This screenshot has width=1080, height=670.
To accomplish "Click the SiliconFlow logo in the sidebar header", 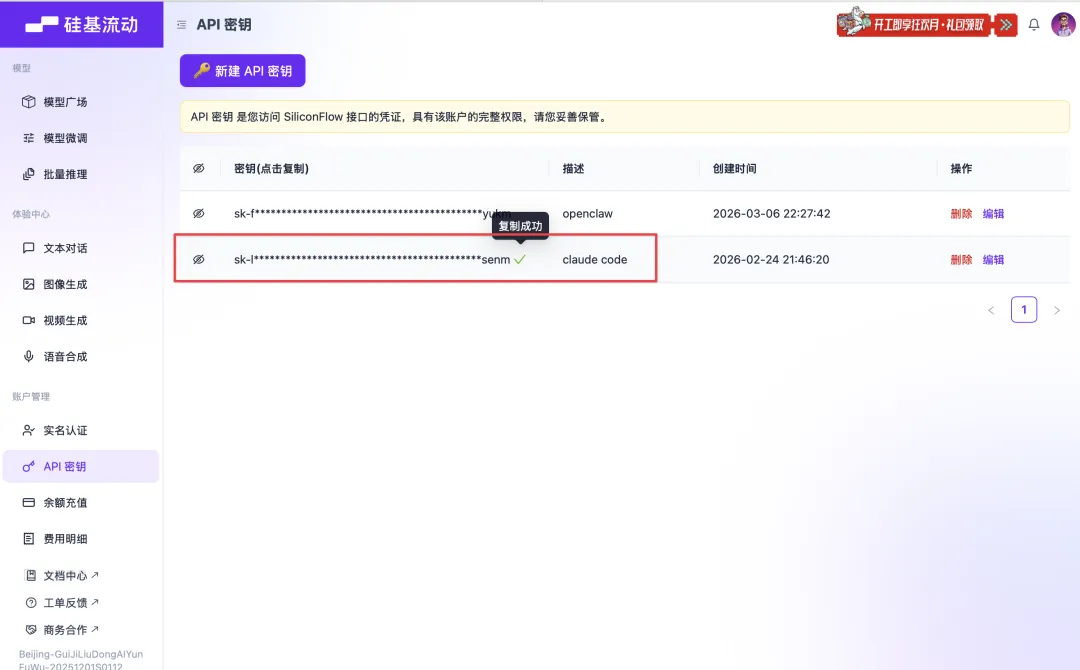I will click(81, 24).
